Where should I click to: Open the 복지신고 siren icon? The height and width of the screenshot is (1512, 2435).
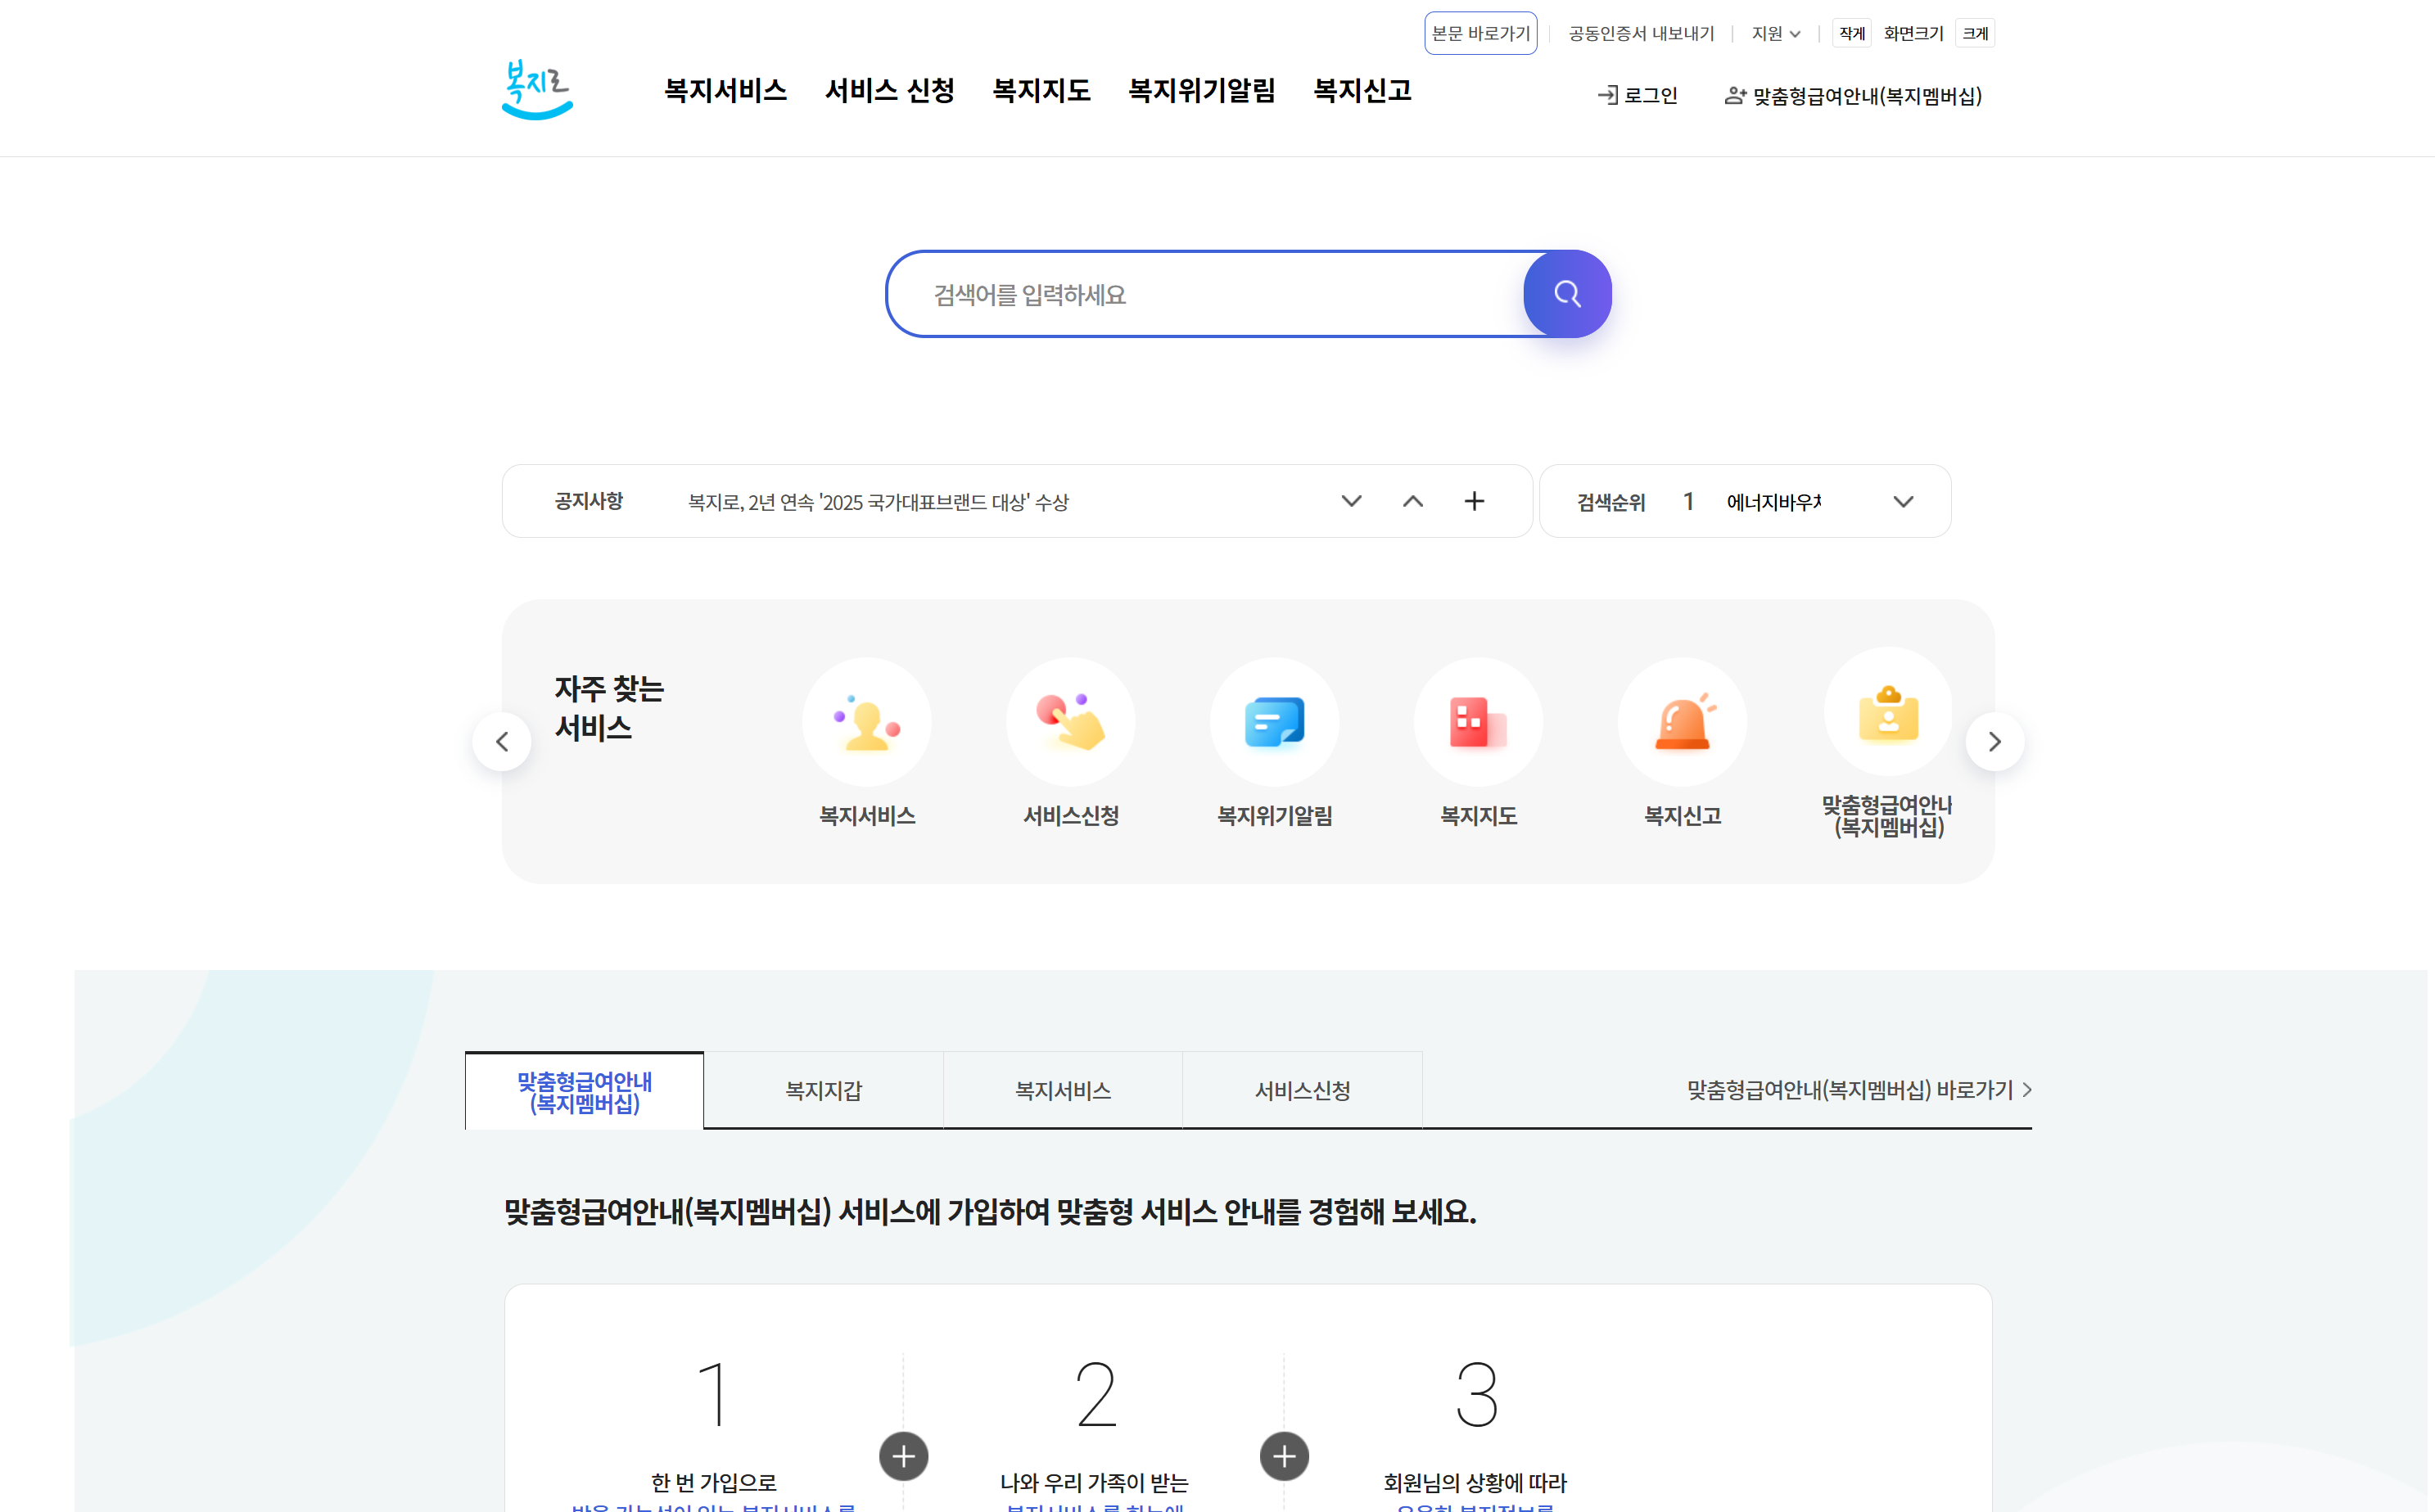point(1682,722)
